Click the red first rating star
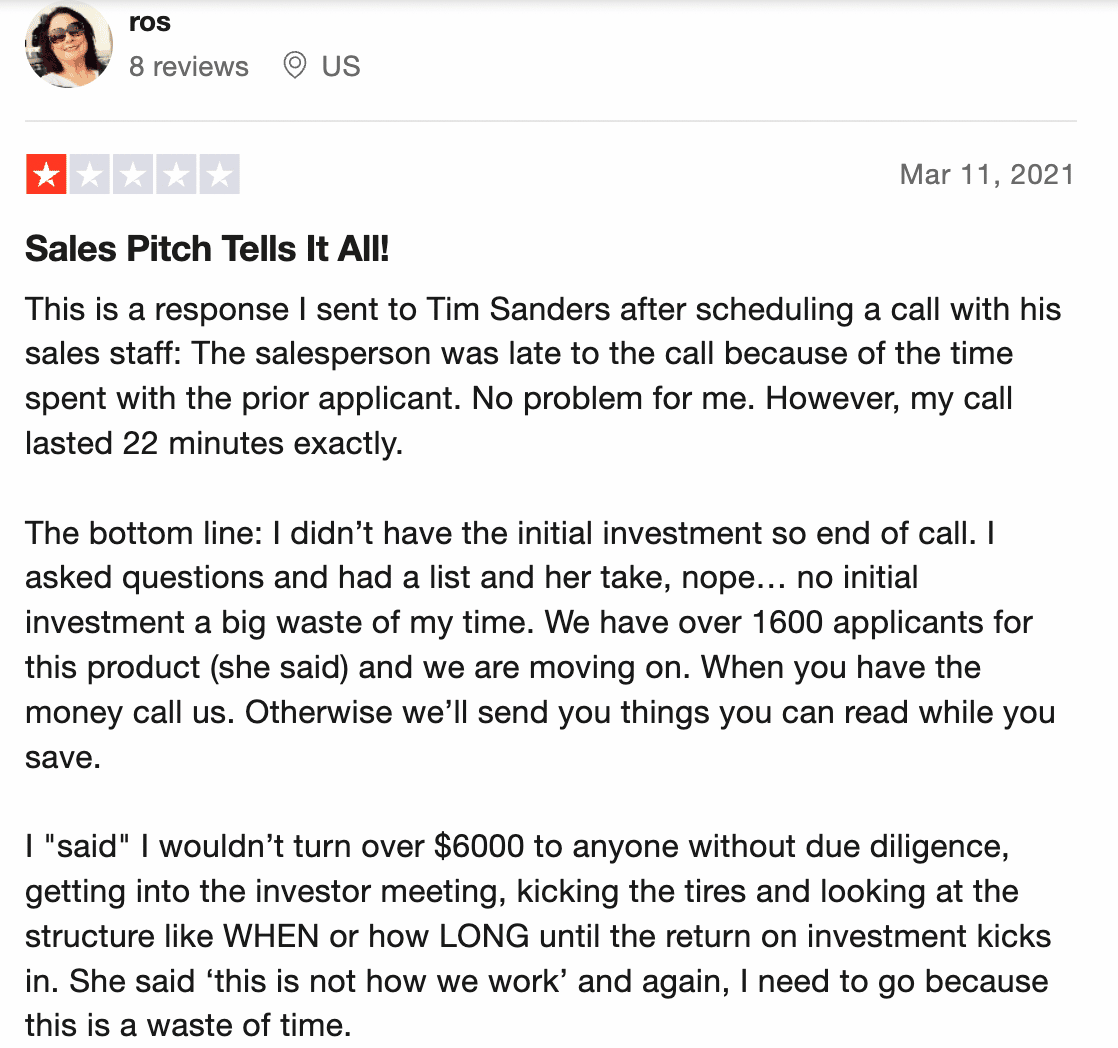Screen dimensions: 1118x1048 click(x=46, y=175)
